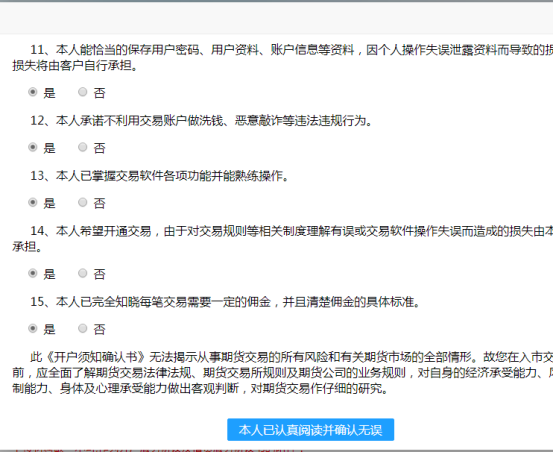Click the 是 label of question 15
This screenshot has height=452, width=554.
49,329
